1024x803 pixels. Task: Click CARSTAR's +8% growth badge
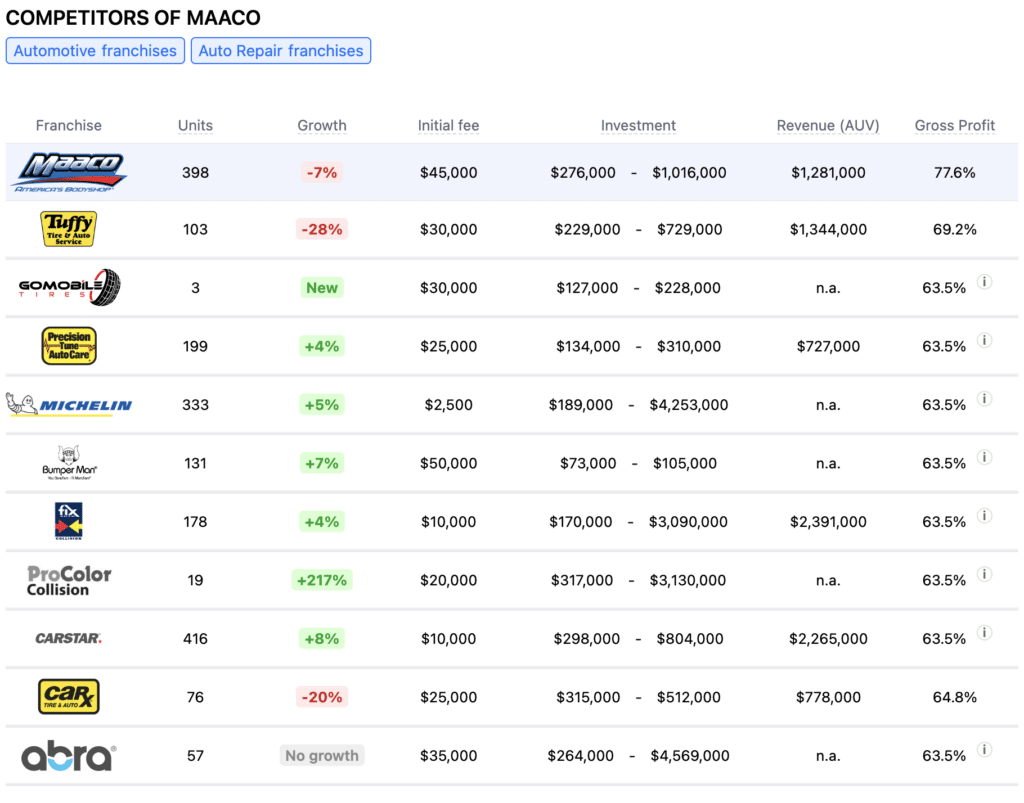coord(322,638)
